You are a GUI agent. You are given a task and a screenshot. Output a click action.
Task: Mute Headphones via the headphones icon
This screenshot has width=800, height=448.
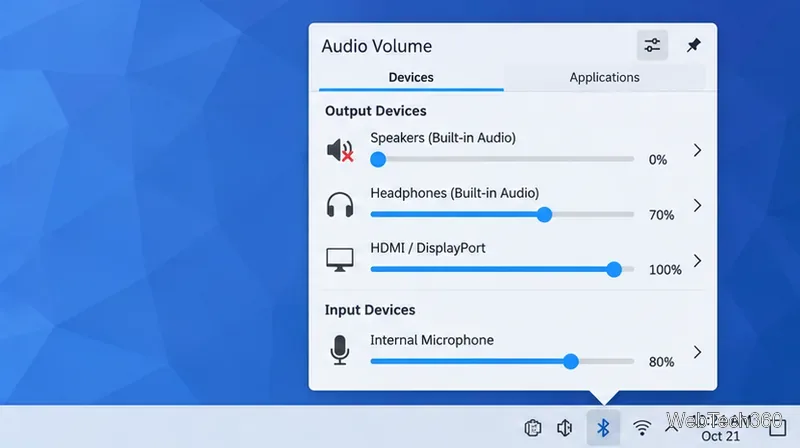340,205
